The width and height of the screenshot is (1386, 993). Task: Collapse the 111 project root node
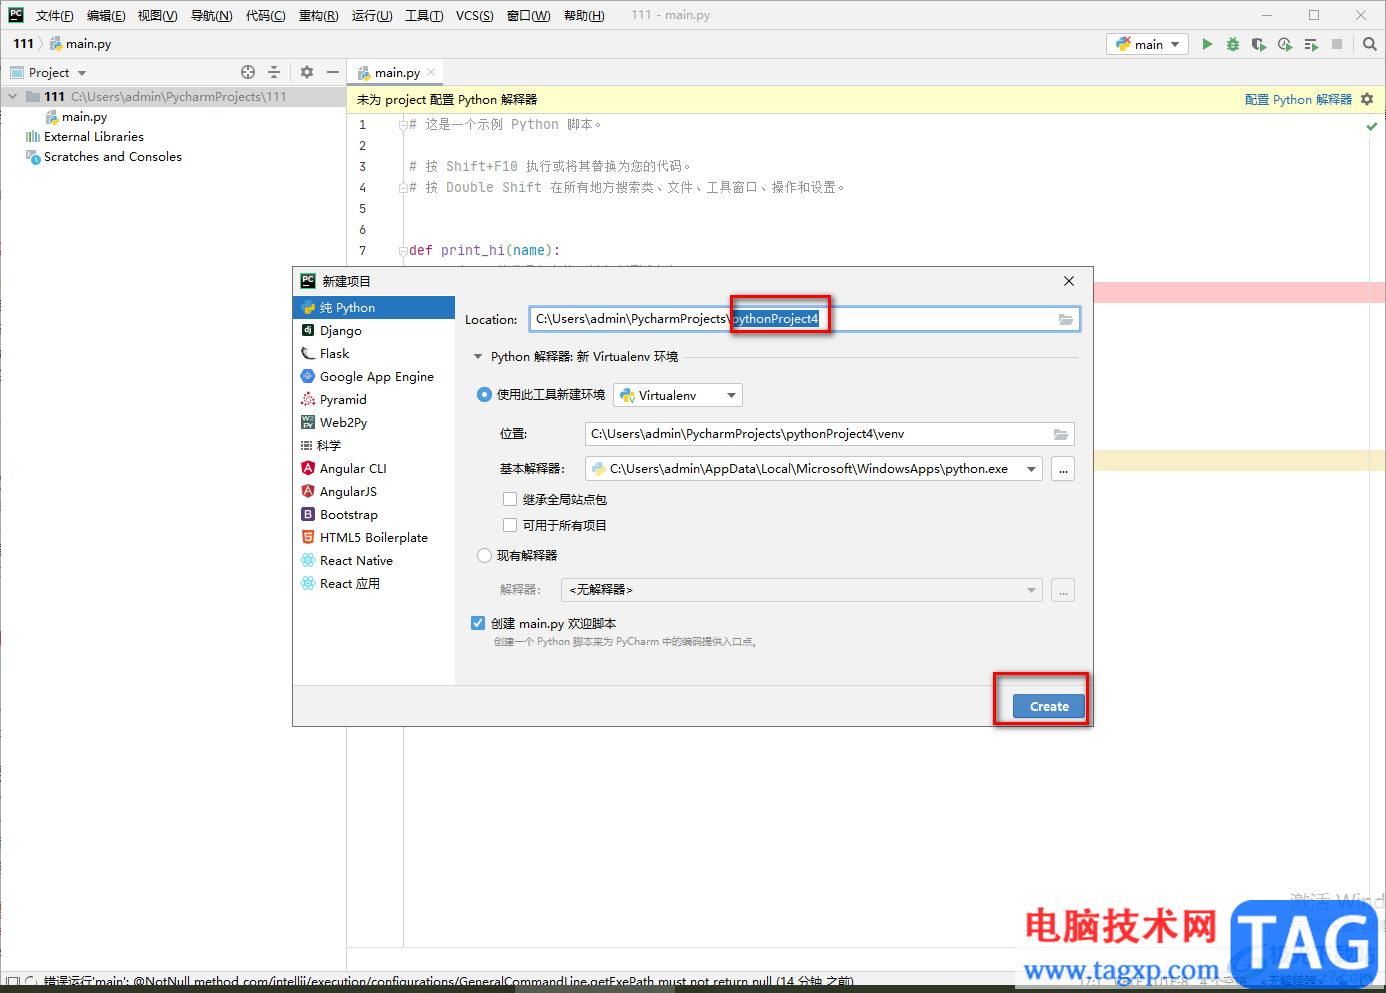point(12,97)
